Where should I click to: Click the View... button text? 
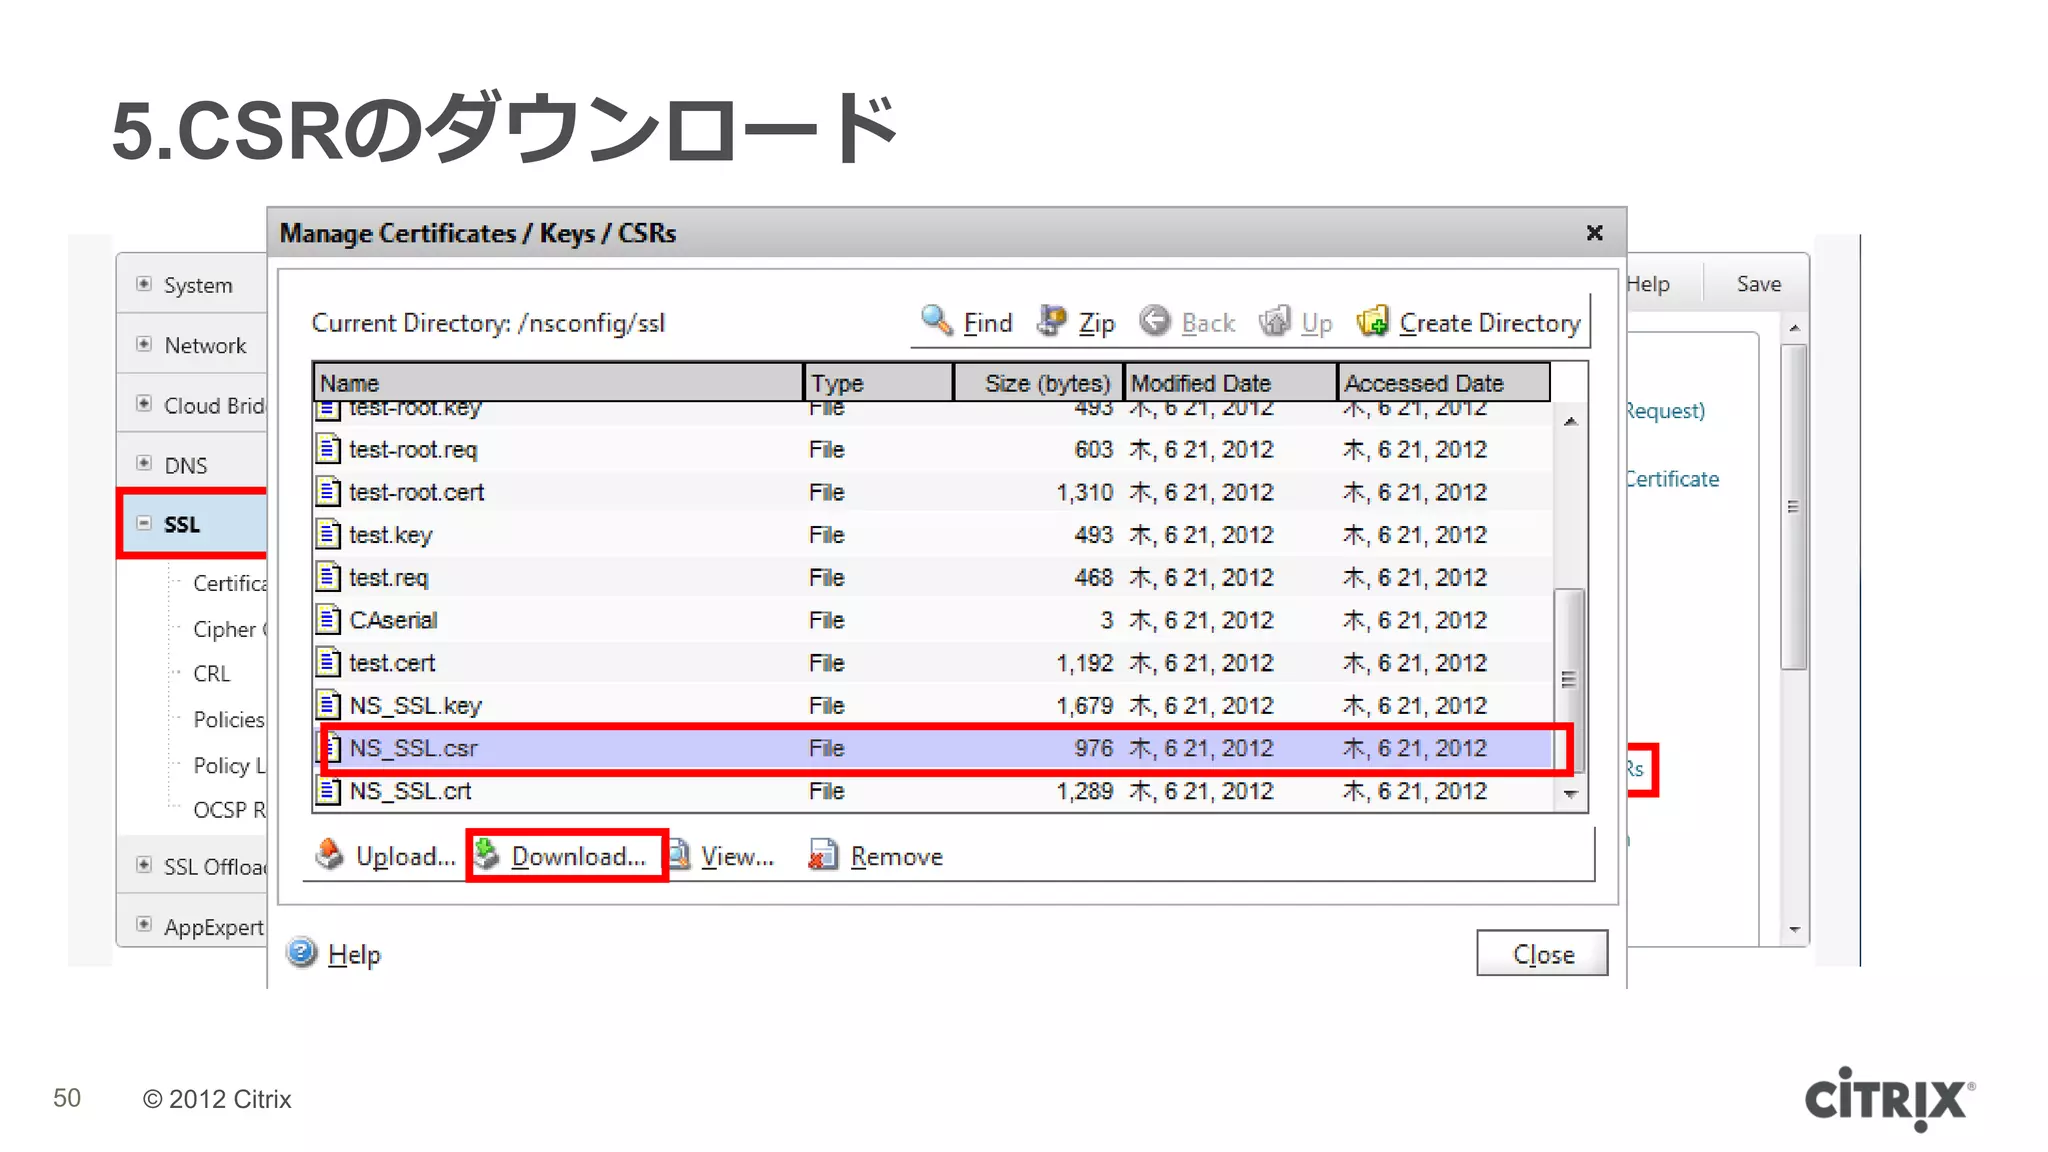[737, 857]
